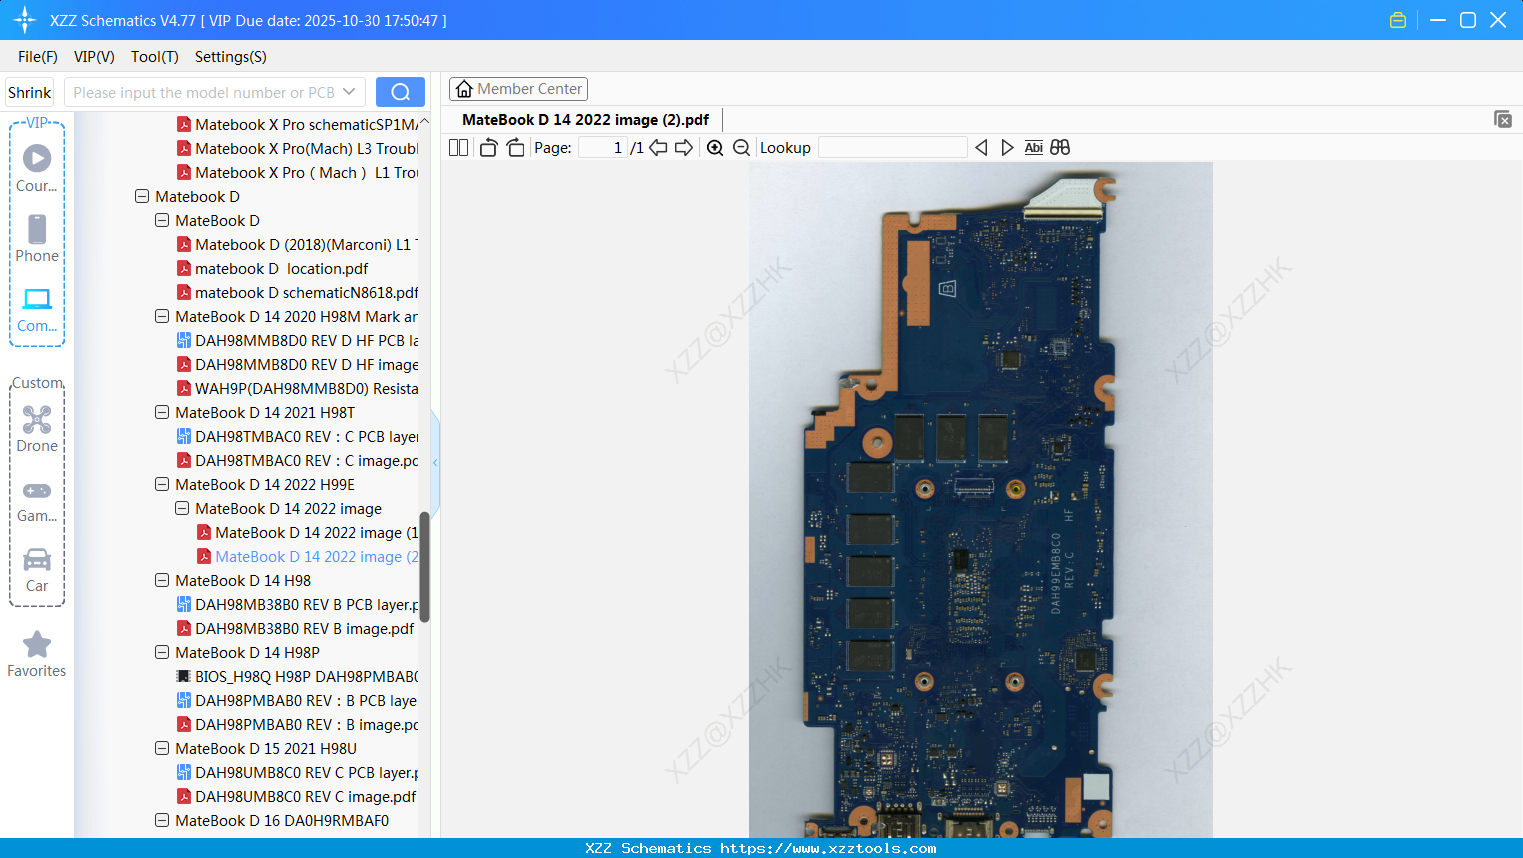Open BIOS_H98Q H98P DAH98PMBAB0 file
This screenshot has height=858, width=1523.
tap(297, 677)
